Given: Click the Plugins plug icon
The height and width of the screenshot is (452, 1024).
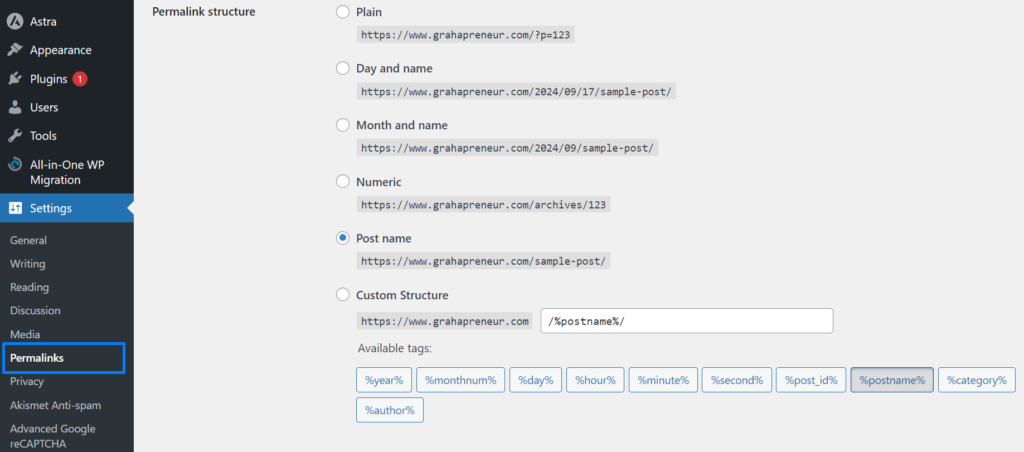Looking at the screenshot, I should tap(15, 79).
